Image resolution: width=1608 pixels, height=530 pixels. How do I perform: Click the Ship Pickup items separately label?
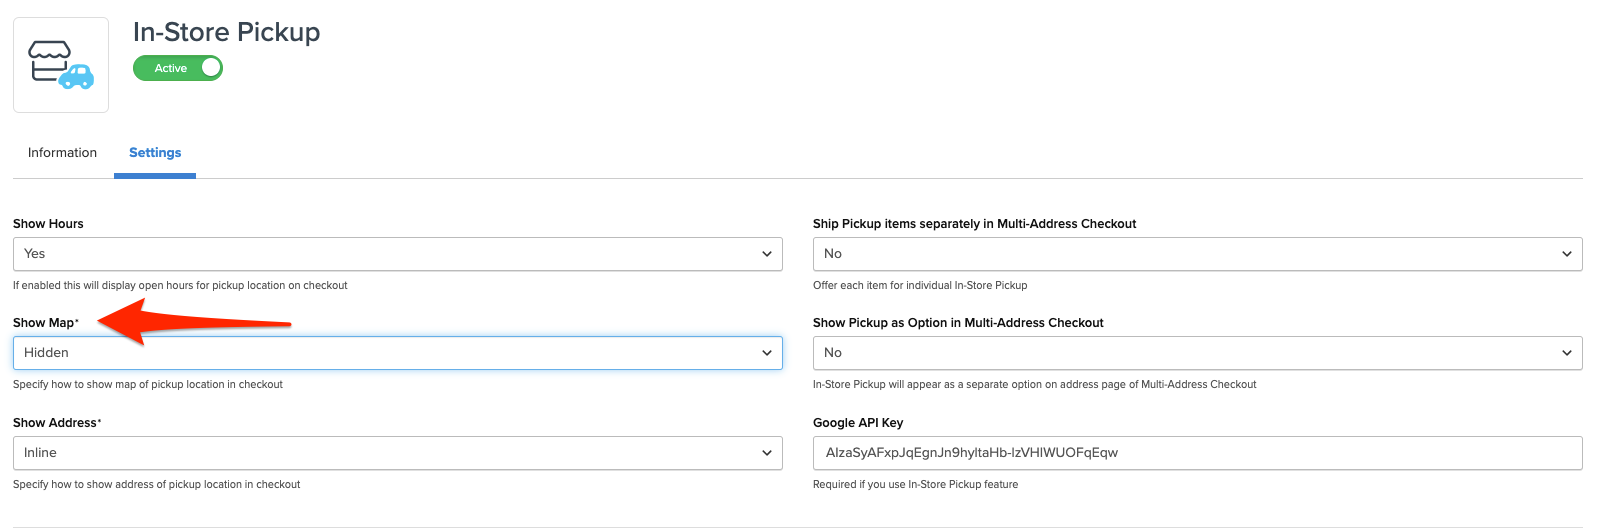(x=974, y=224)
